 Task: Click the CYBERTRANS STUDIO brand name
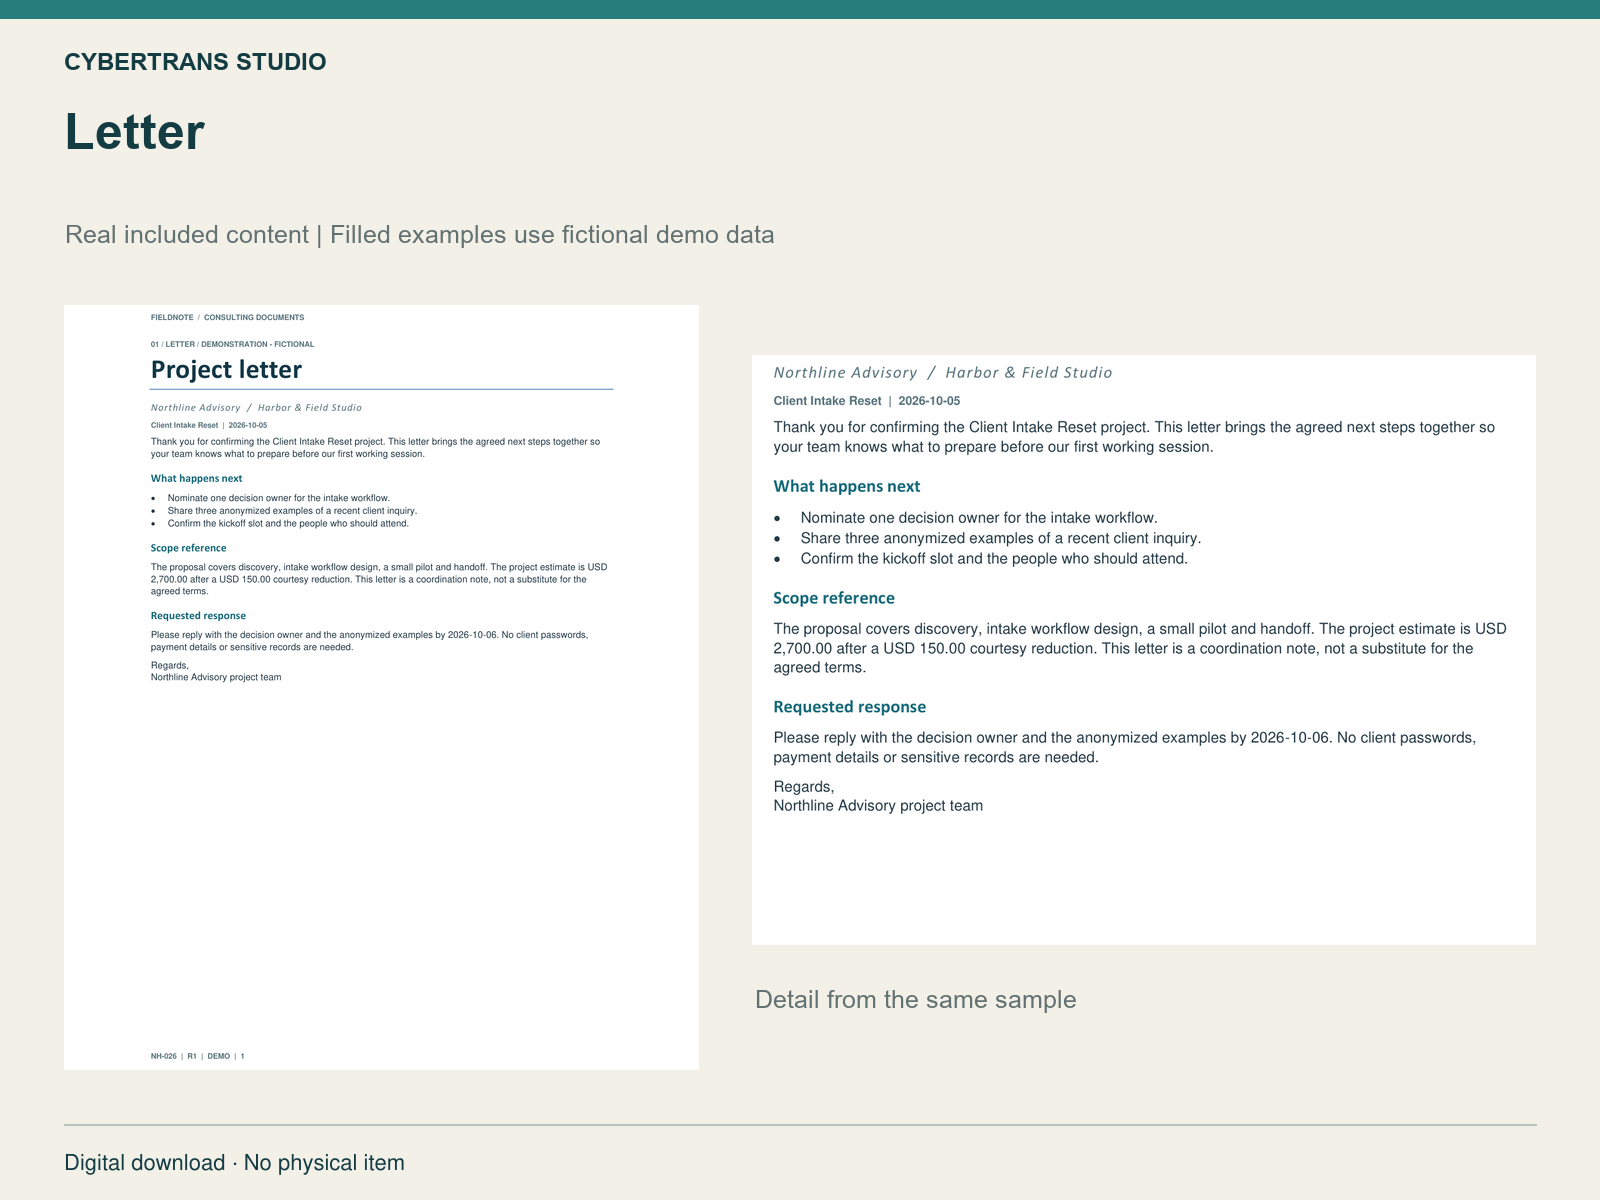195,62
